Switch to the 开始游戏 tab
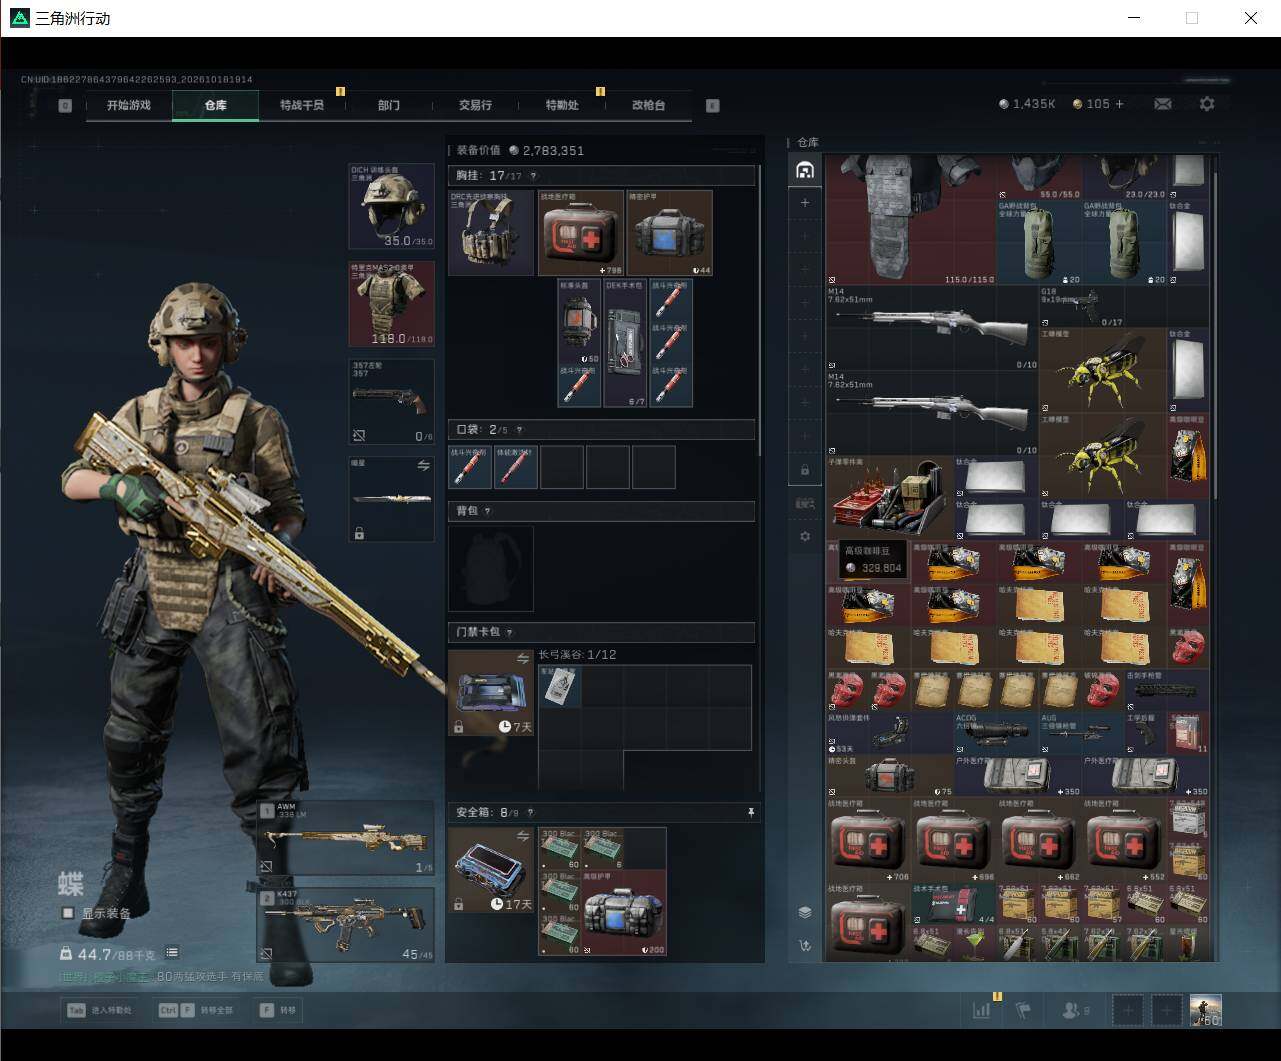This screenshot has height=1061, width=1281. coord(129,105)
